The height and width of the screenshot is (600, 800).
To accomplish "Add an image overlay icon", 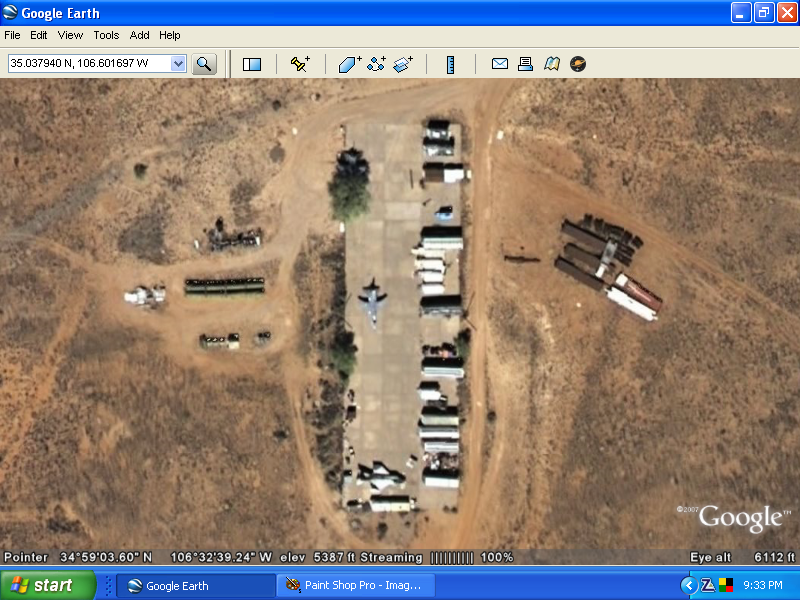I will click(x=403, y=64).
